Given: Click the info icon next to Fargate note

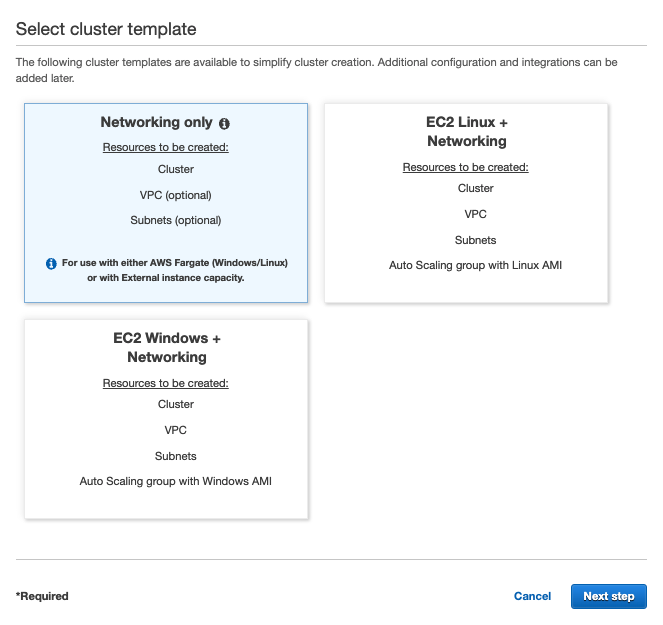Looking at the screenshot, I should [x=51, y=263].
